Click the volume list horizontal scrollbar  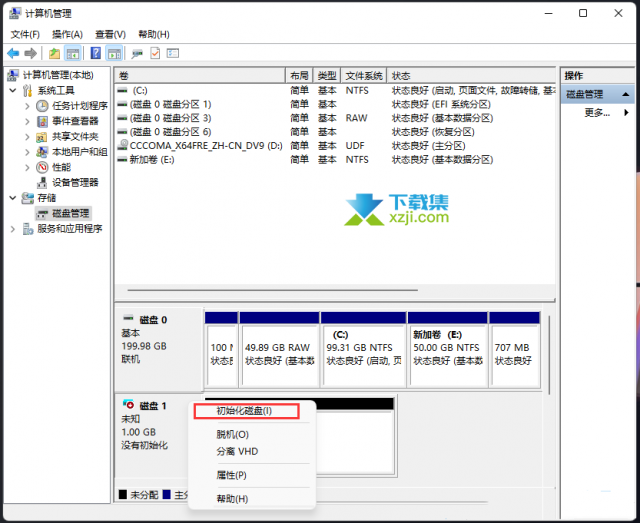[272, 290]
